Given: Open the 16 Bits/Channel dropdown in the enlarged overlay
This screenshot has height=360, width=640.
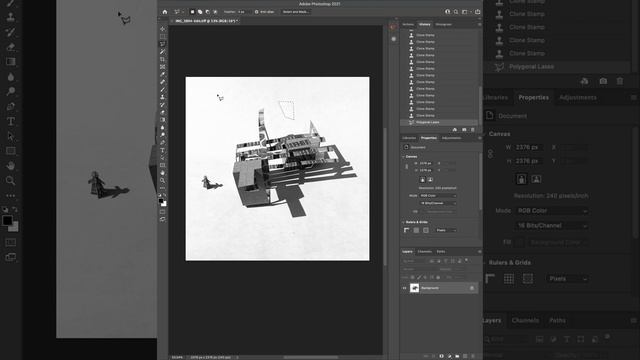Looking at the screenshot, I should click(552, 225).
